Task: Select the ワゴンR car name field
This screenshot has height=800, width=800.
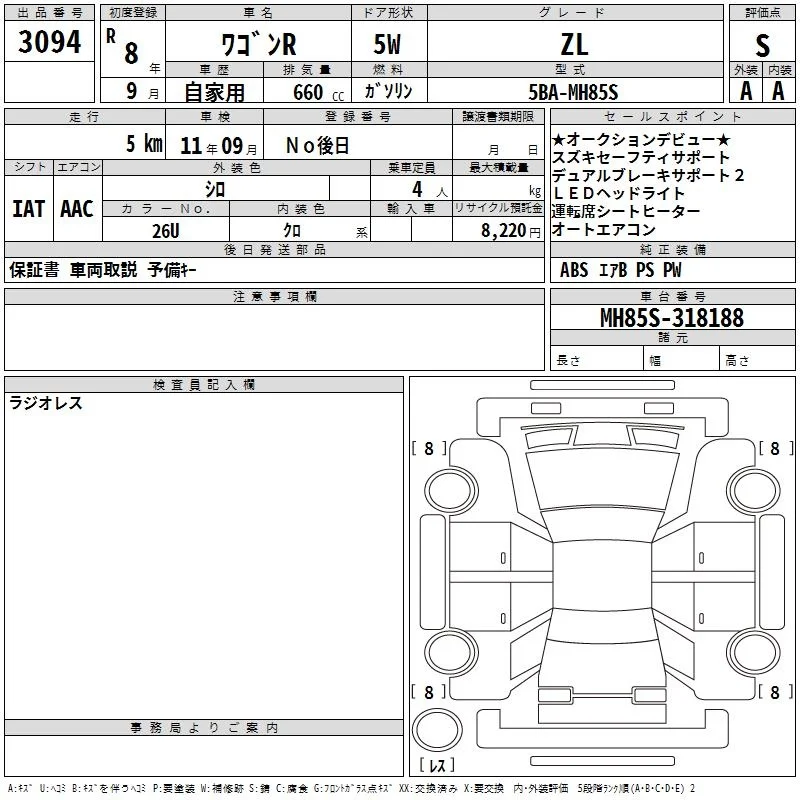Action: point(258,45)
